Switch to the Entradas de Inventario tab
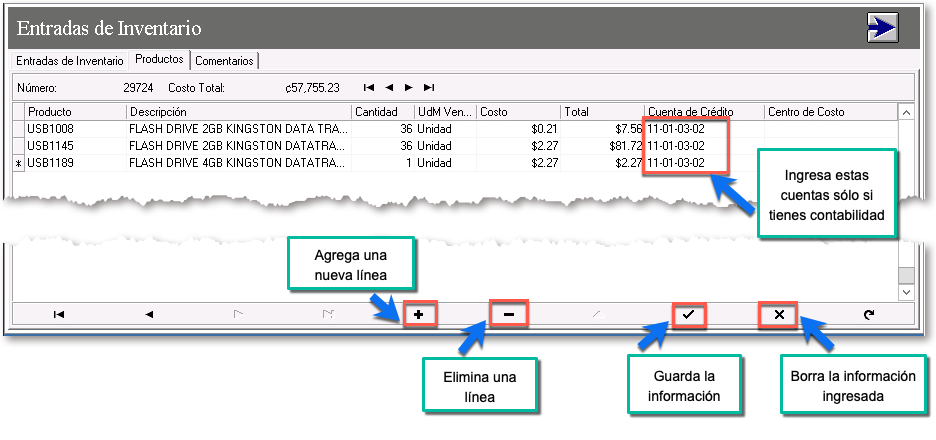Screen dimensions: 936x440 click(x=69, y=61)
